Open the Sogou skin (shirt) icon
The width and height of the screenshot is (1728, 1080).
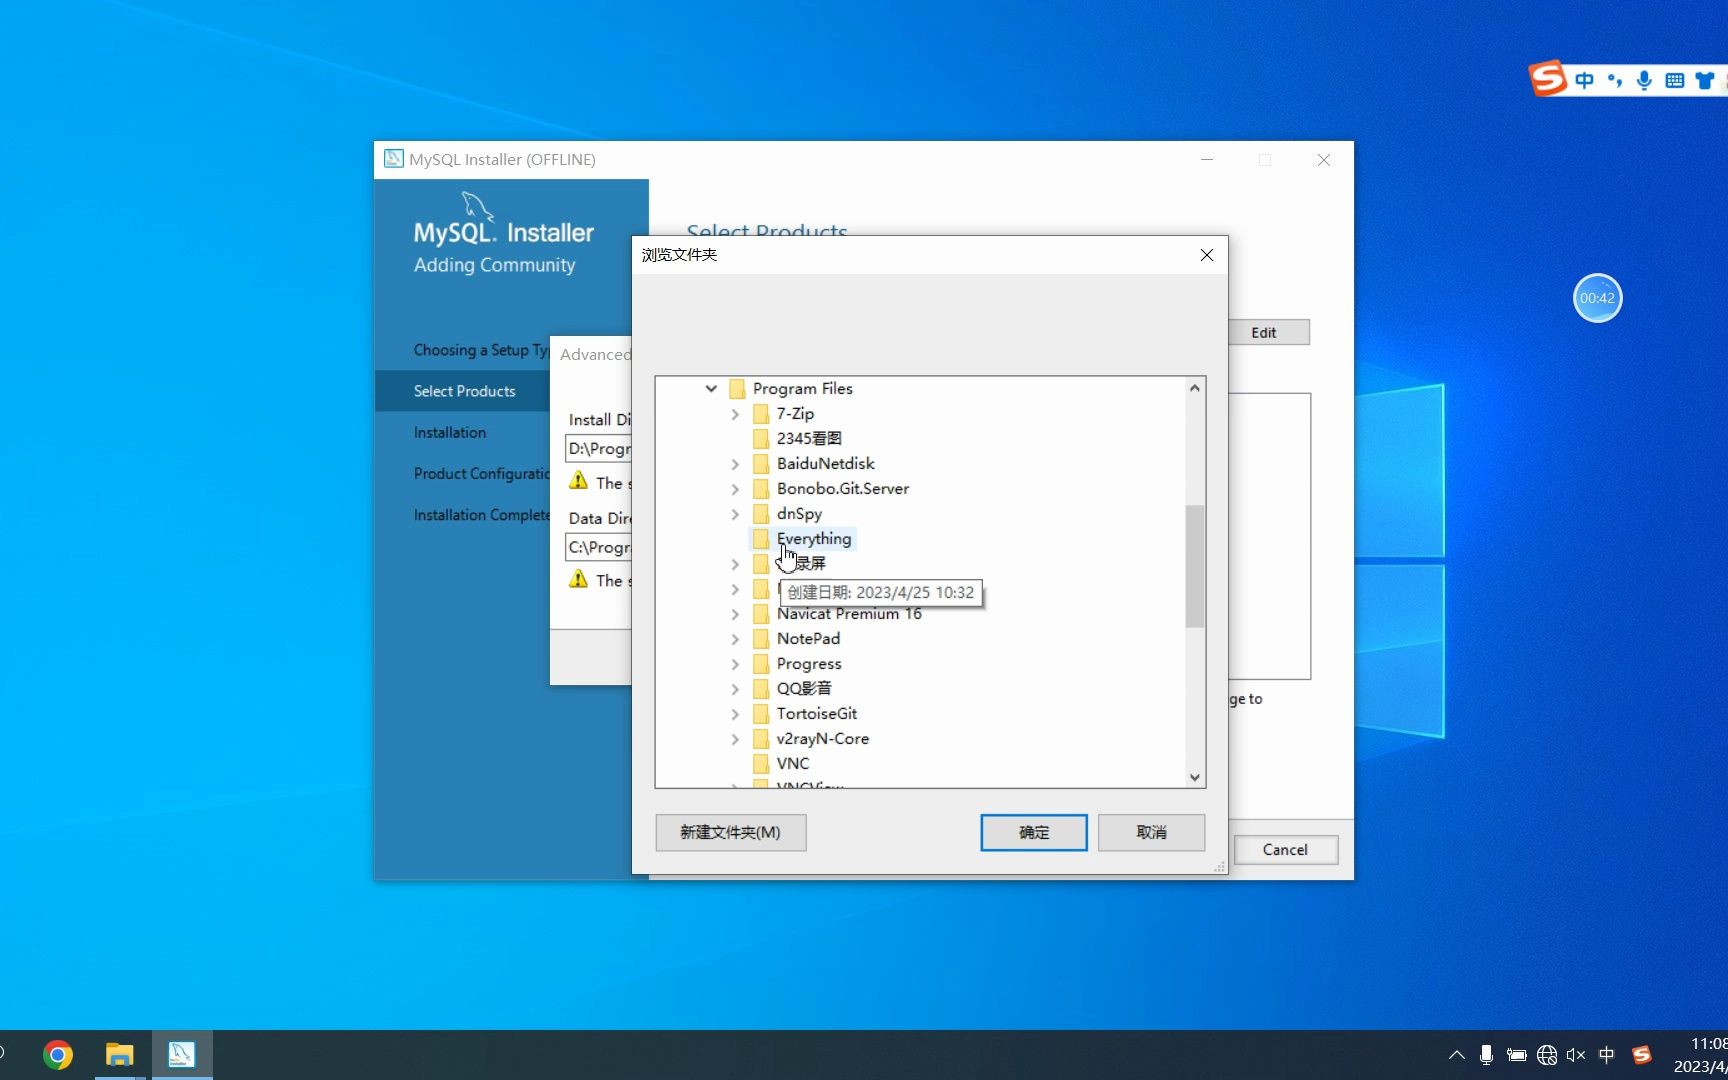point(1704,81)
